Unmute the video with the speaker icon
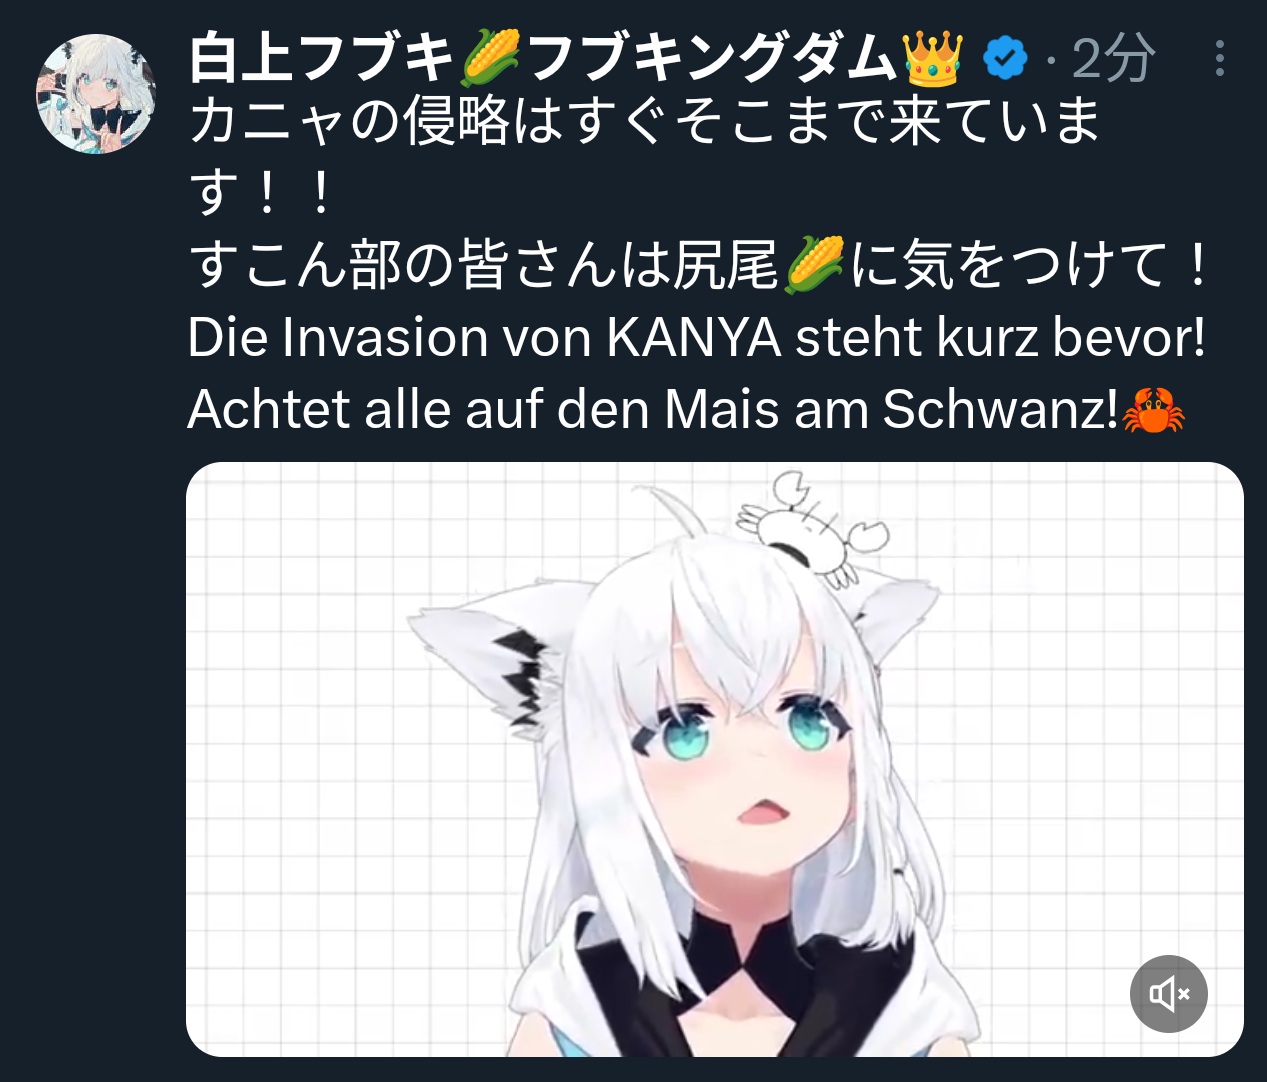1267x1082 pixels. [x=1168, y=994]
